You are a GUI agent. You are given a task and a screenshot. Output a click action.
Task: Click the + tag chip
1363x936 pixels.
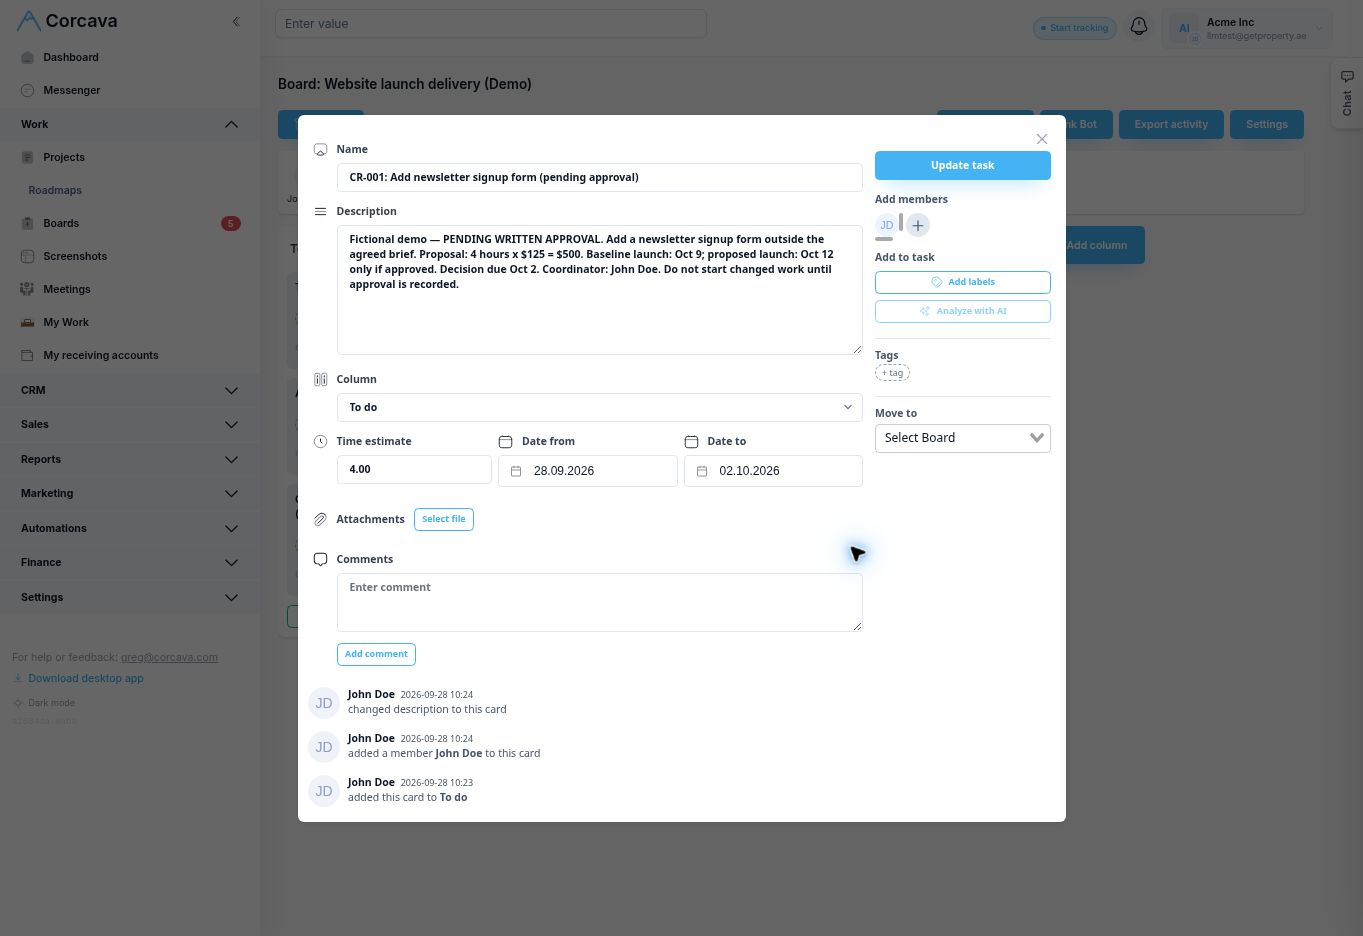[x=892, y=373]
